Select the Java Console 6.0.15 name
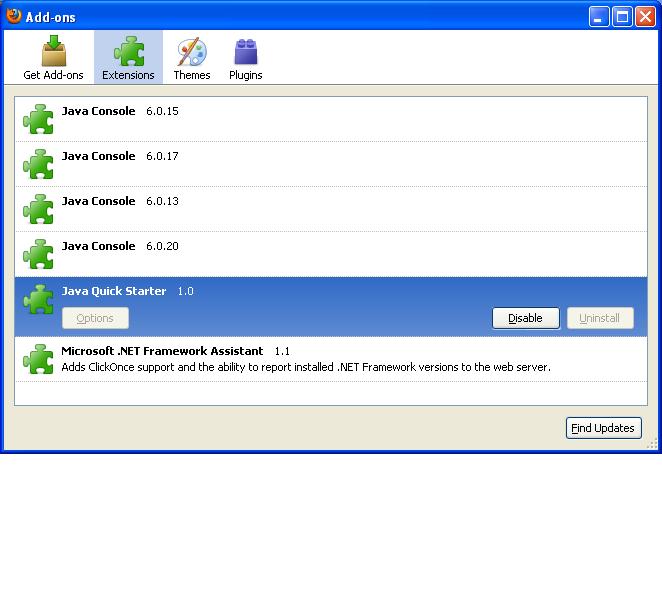 coord(98,111)
